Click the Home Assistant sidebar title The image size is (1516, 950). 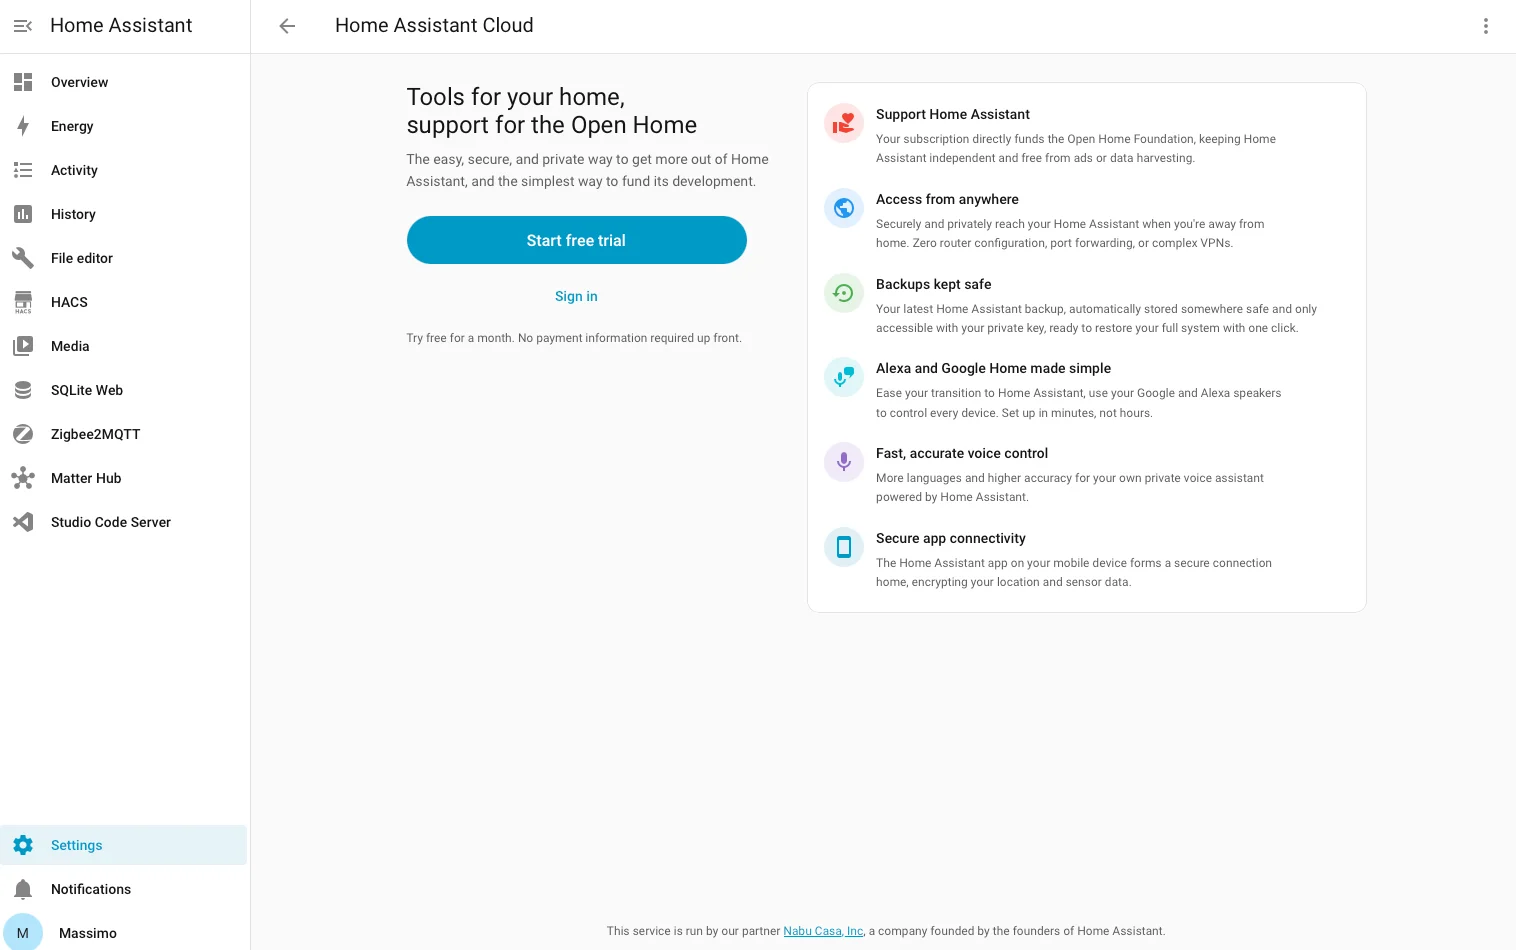[121, 26]
